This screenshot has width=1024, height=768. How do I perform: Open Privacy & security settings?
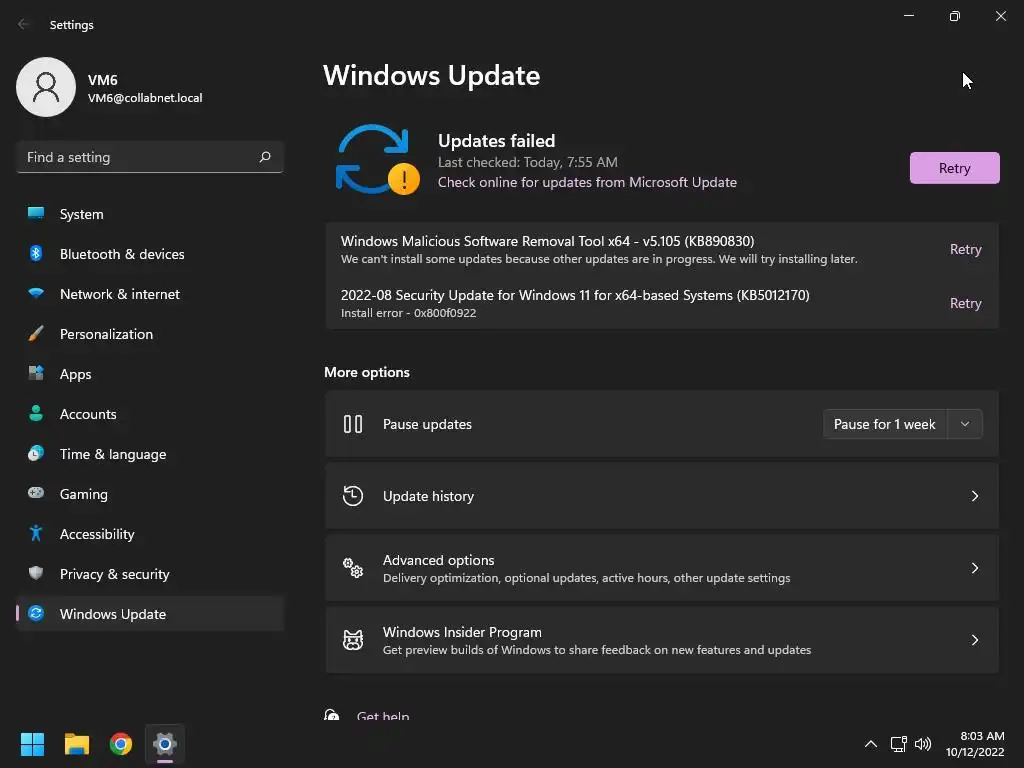(150, 573)
